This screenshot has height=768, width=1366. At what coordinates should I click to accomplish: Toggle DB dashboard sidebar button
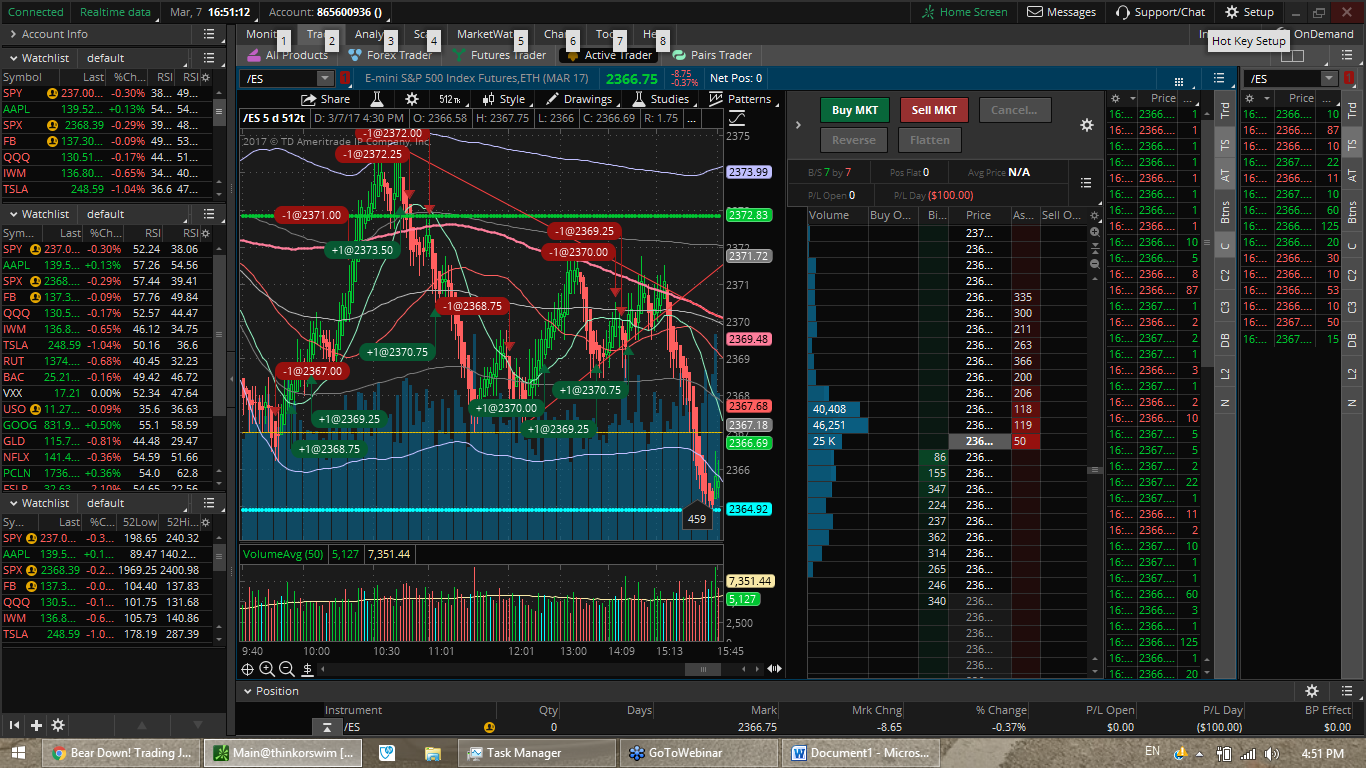click(1225, 340)
